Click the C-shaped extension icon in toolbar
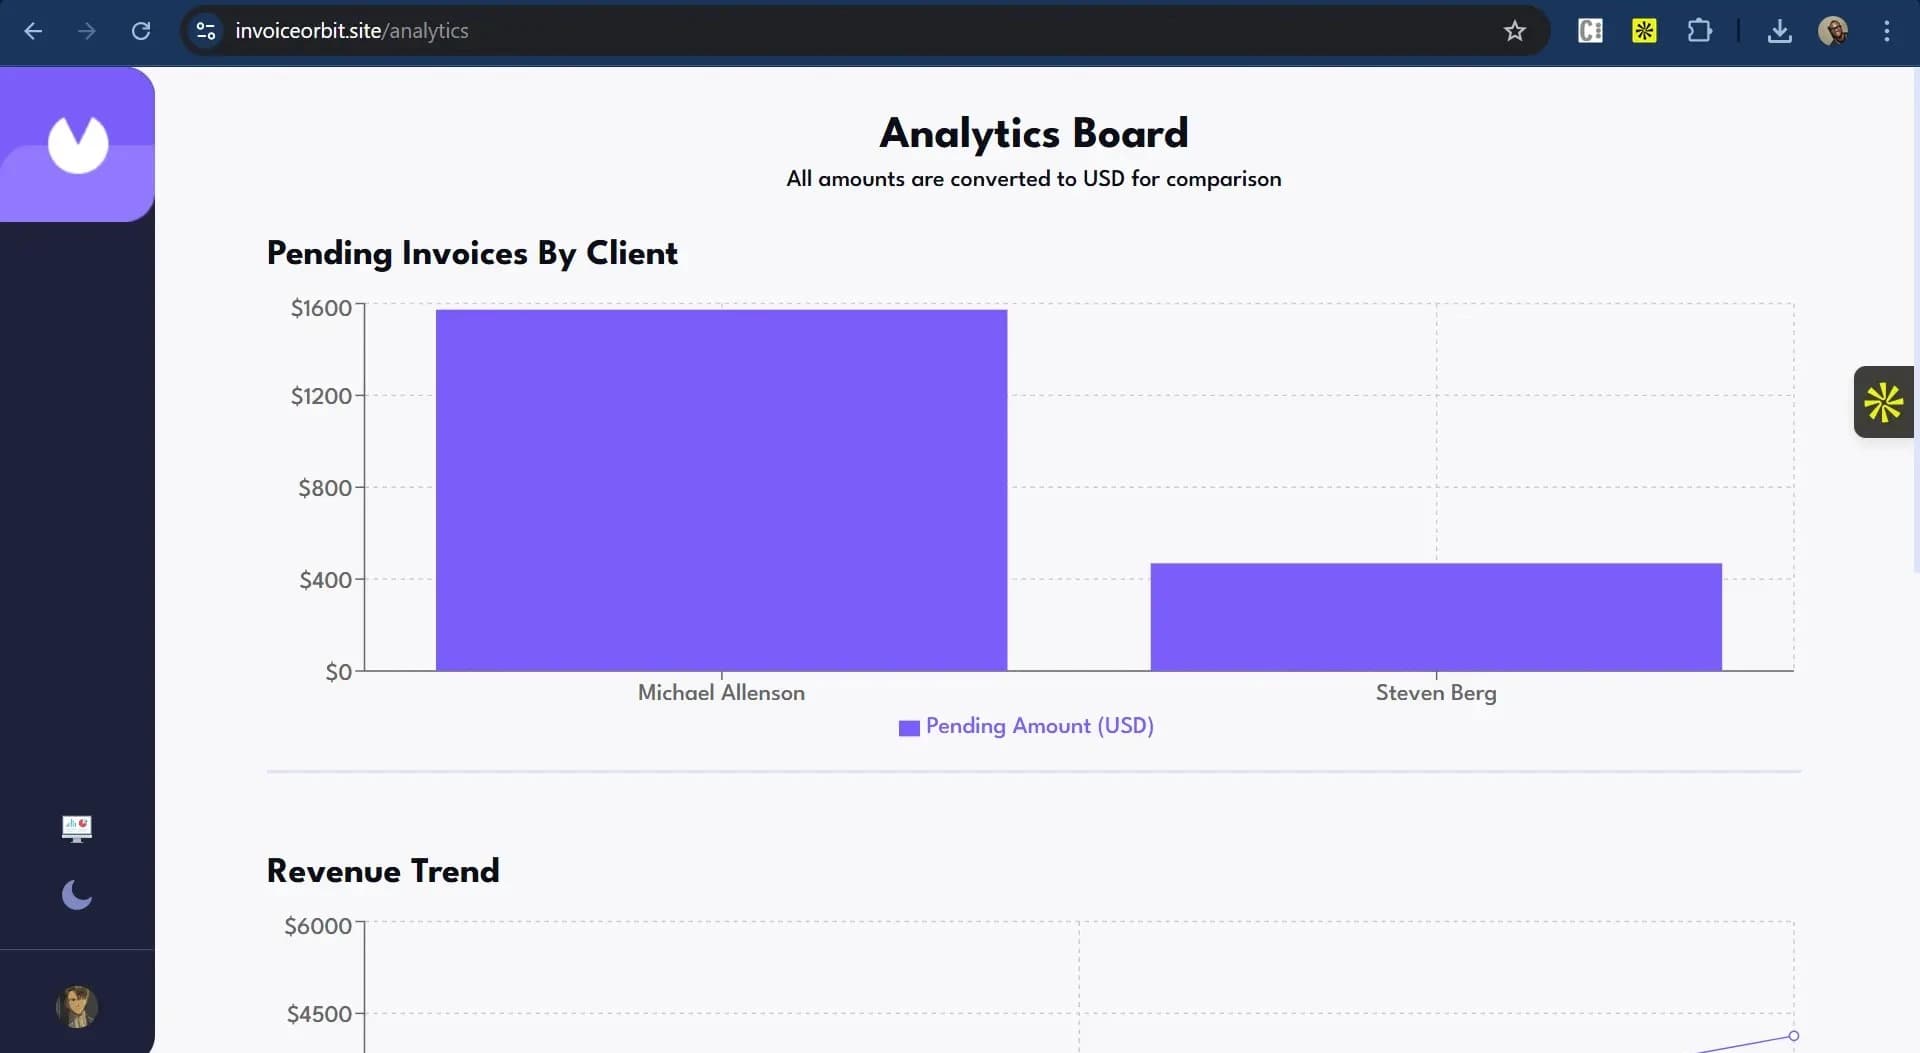The image size is (1920, 1053). (1589, 31)
